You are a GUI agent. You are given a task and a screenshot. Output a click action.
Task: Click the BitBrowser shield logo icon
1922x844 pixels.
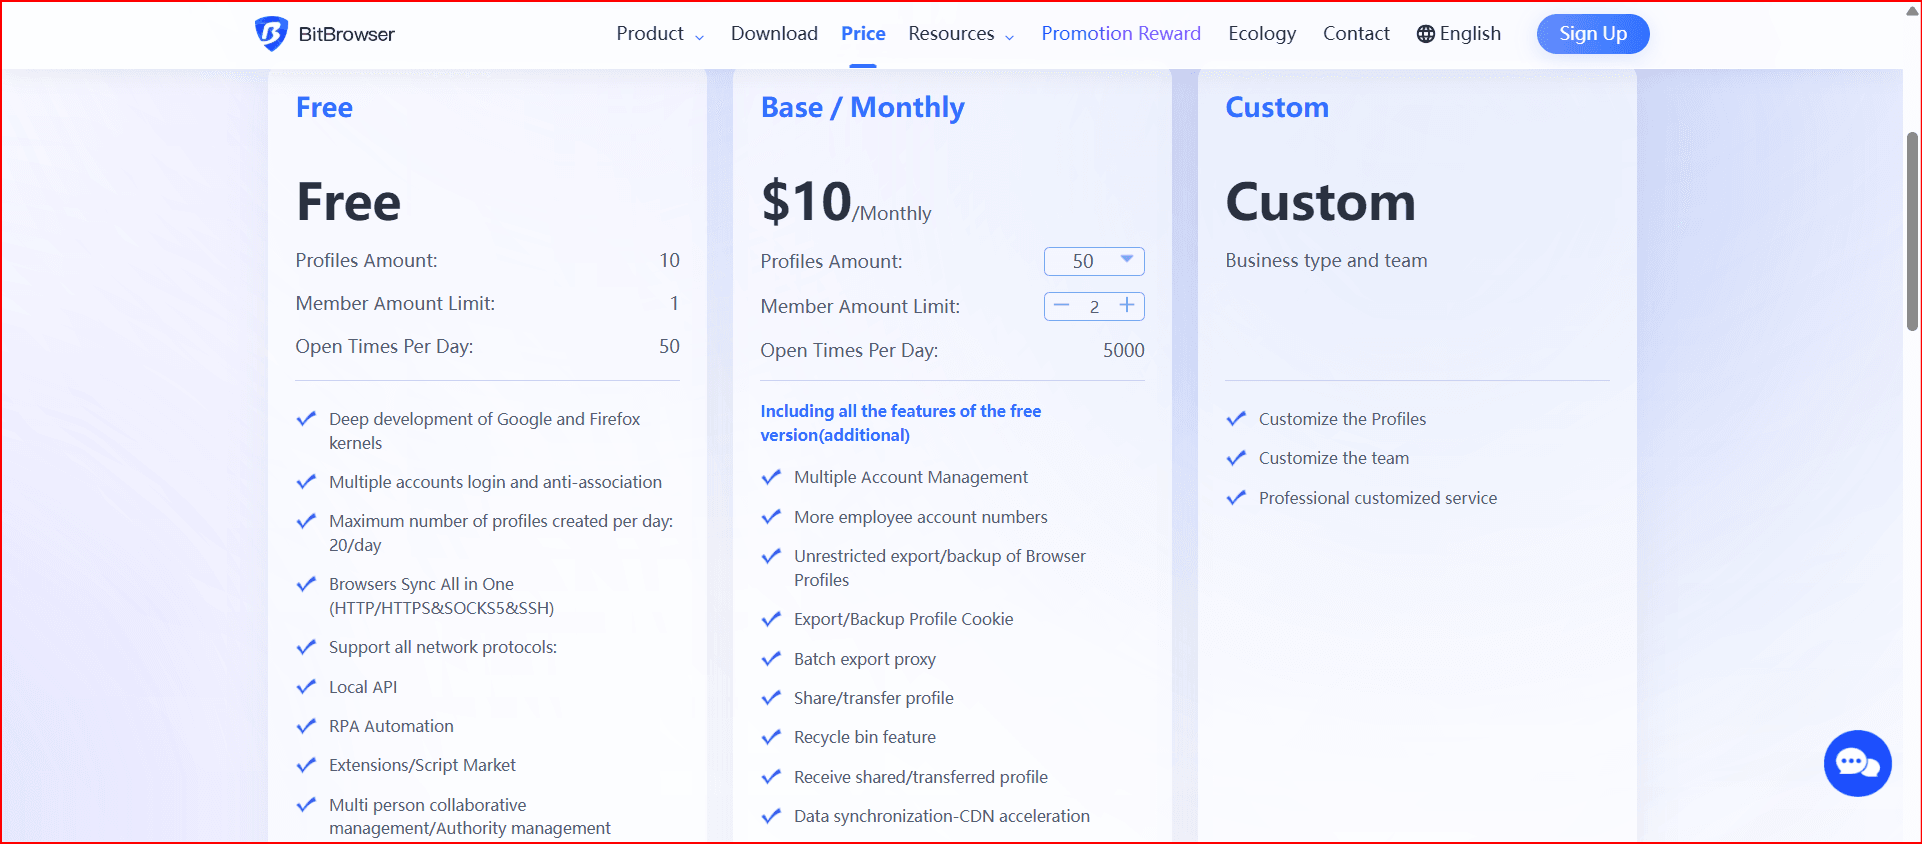pyautogui.click(x=271, y=33)
